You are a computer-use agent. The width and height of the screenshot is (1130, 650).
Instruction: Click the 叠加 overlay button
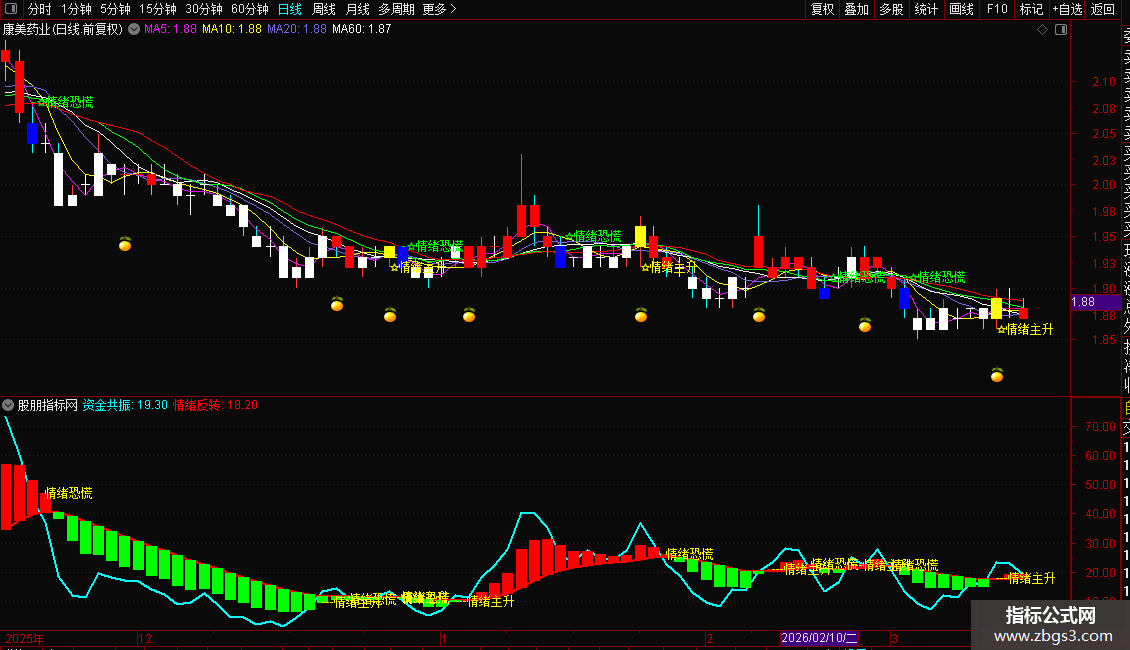click(x=857, y=9)
